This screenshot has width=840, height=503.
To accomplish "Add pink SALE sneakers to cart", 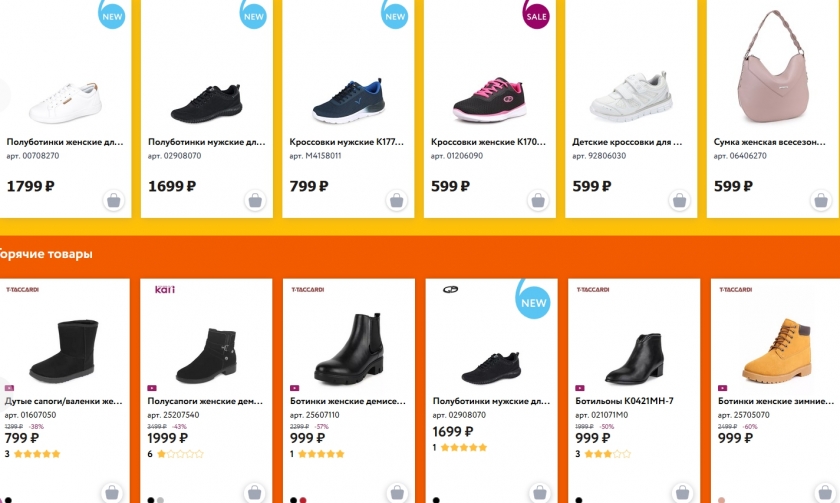I will coord(538,201).
